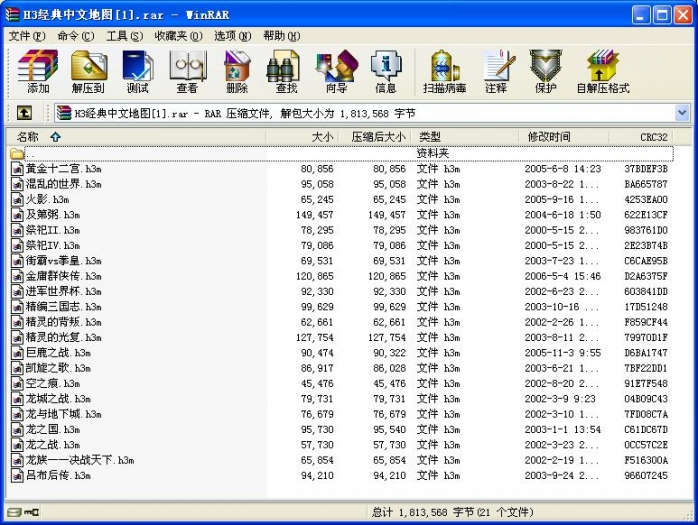Click archive icon in address bar
The image size is (698, 525).
64,113
